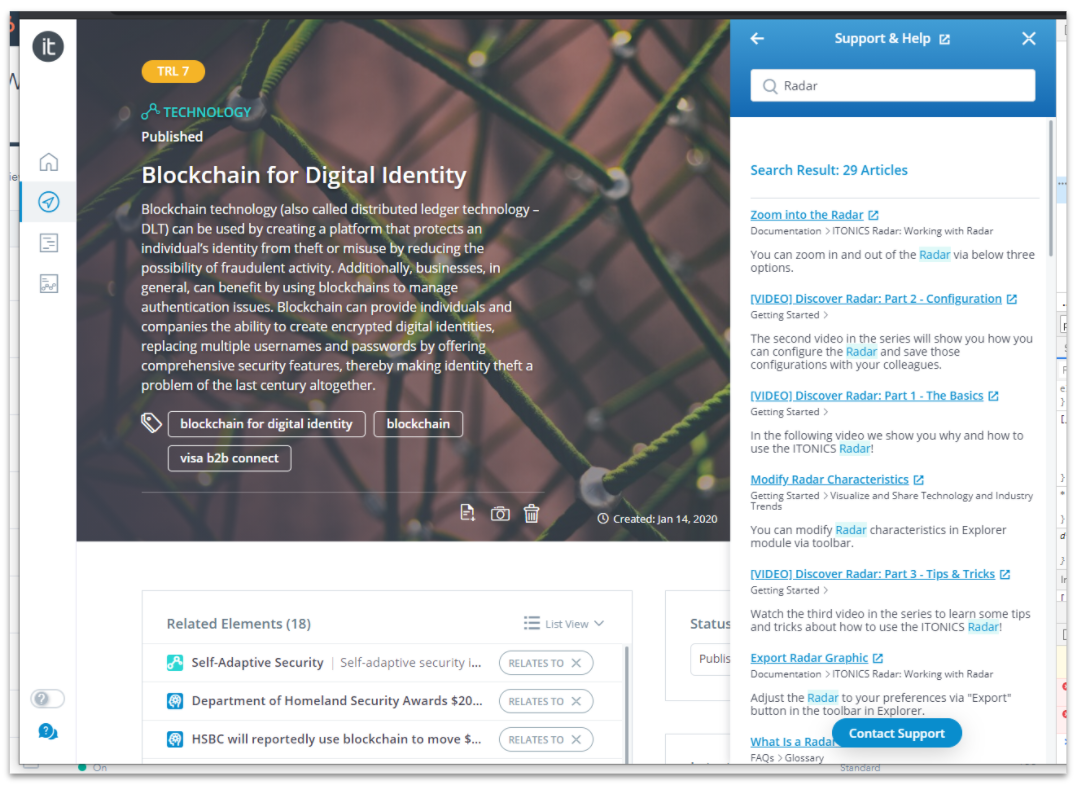Open 'Discover Radar: Part 2 - Configuration' video
This screenshot has width=1083, height=788.
click(876, 298)
